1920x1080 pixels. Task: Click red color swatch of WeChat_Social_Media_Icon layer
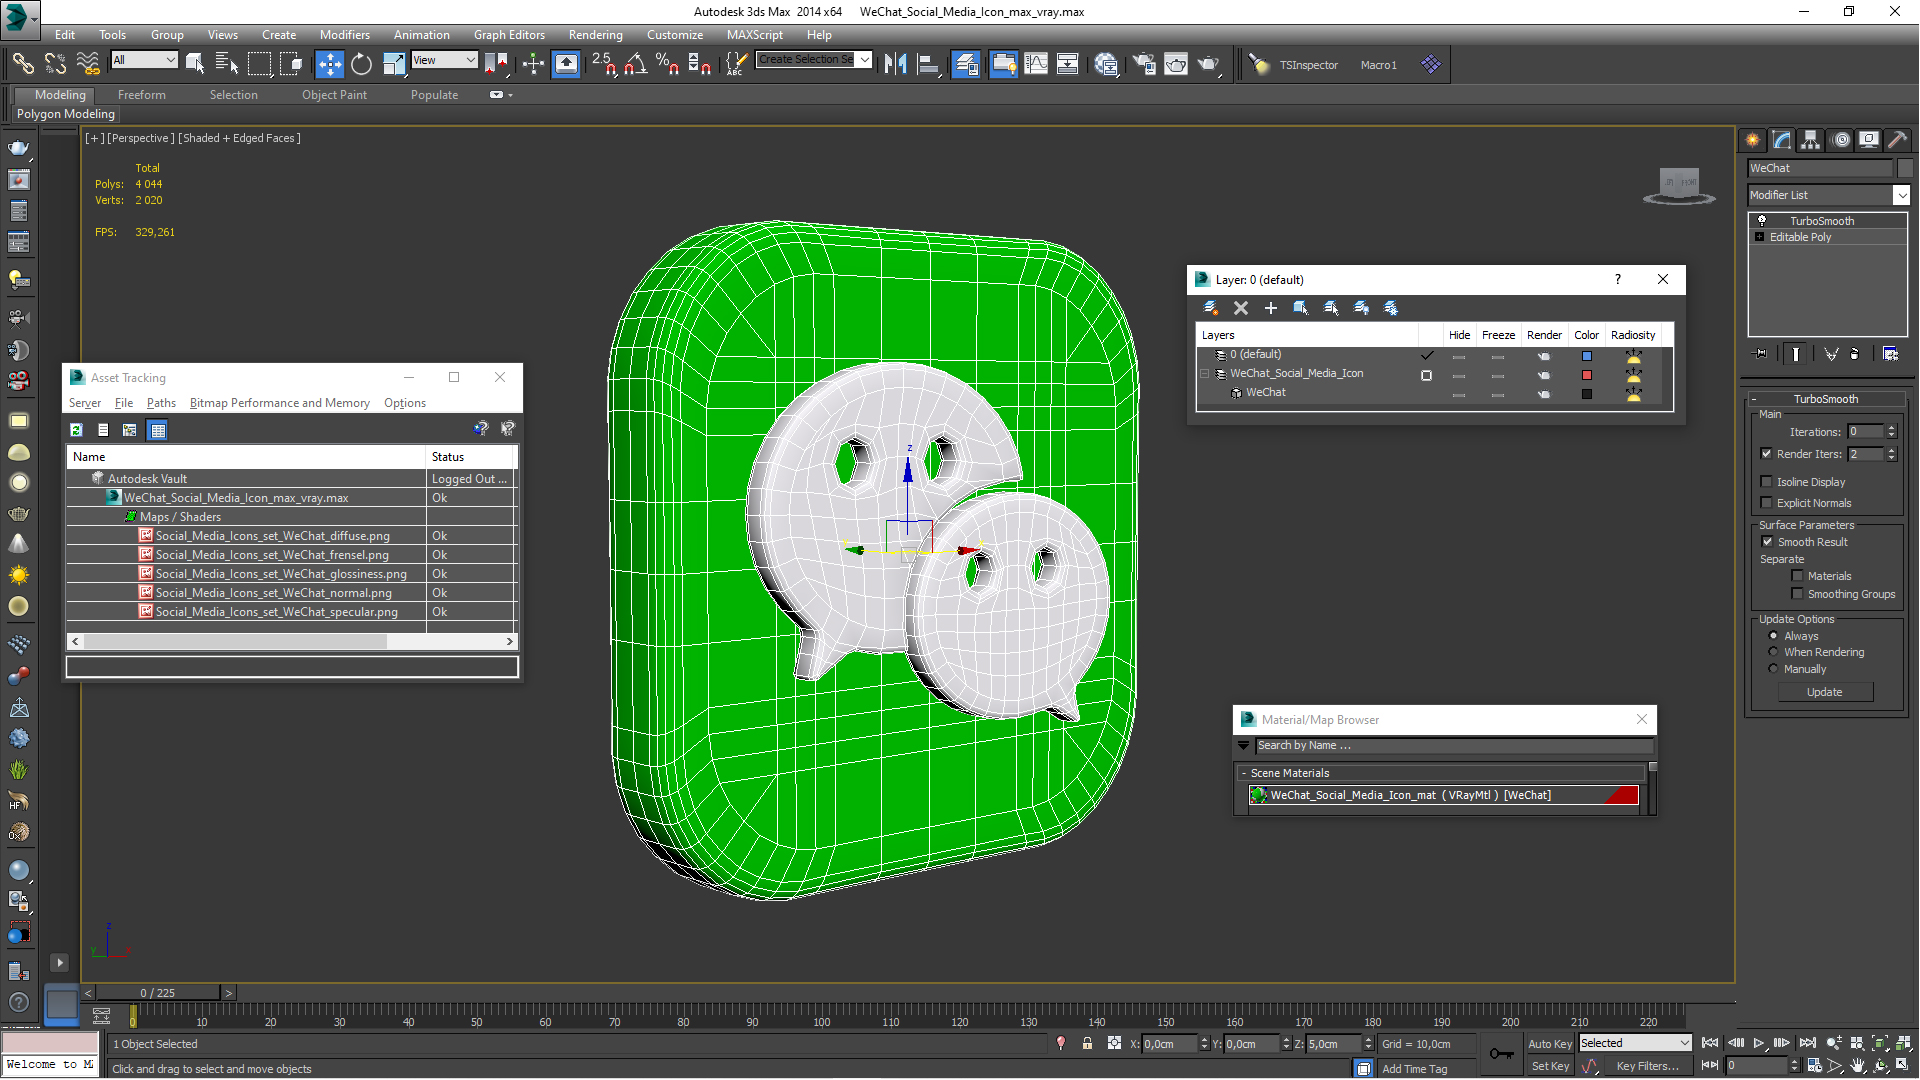coord(1586,374)
